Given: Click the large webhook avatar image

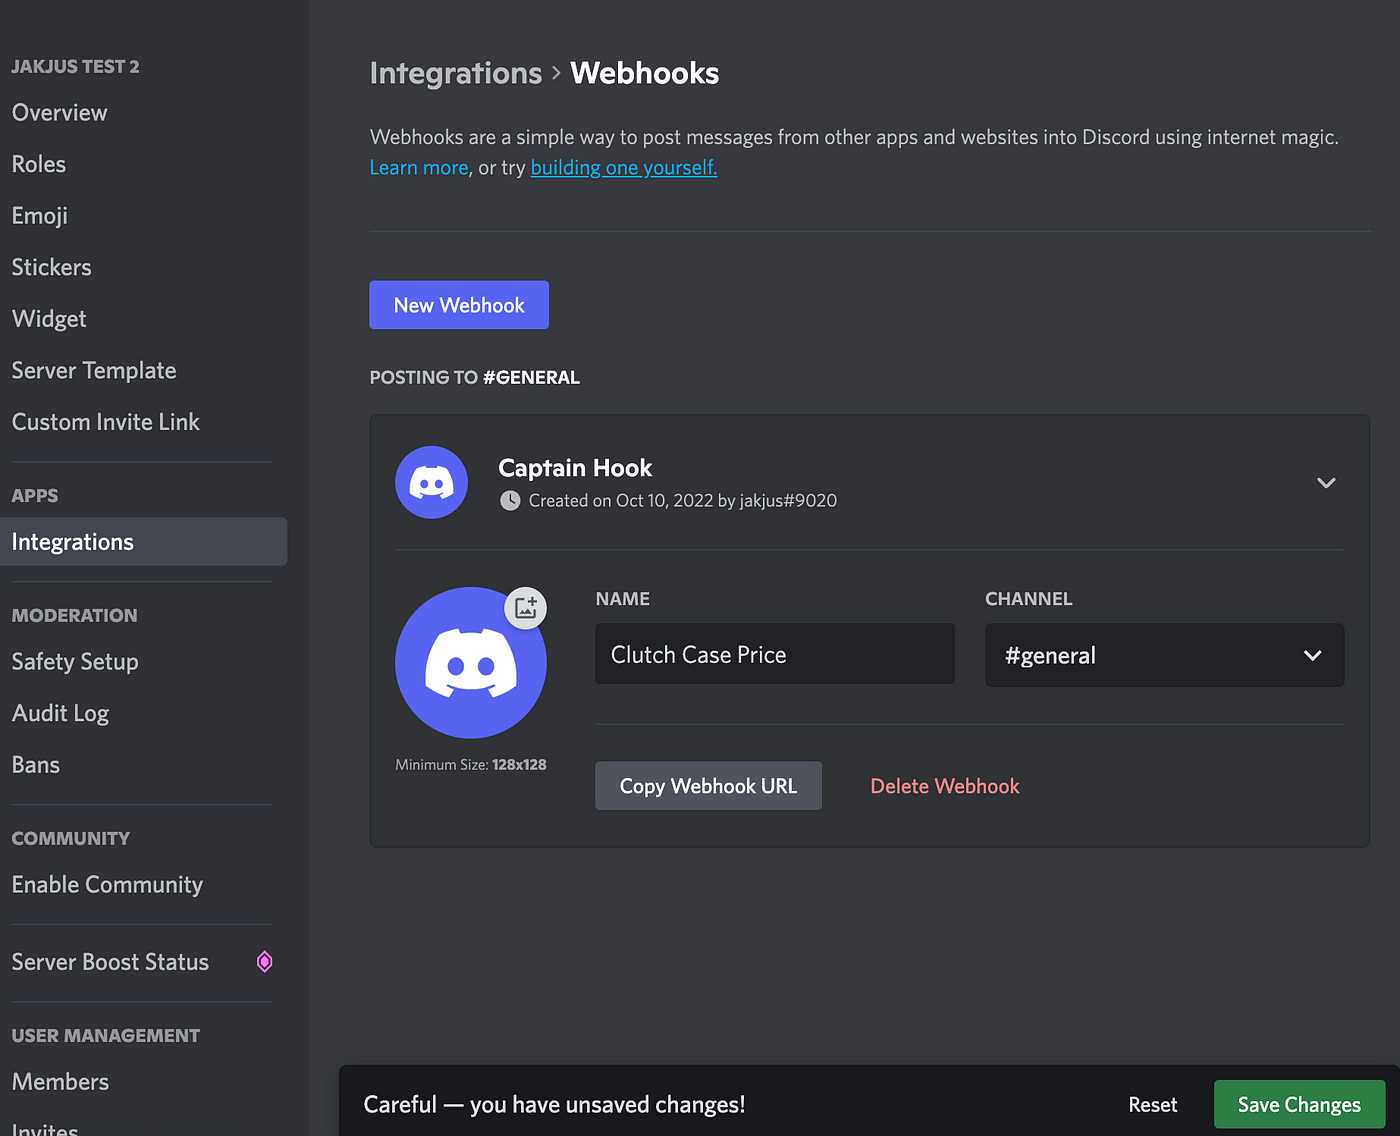Looking at the screenshot, I should (x=471, y=663).
